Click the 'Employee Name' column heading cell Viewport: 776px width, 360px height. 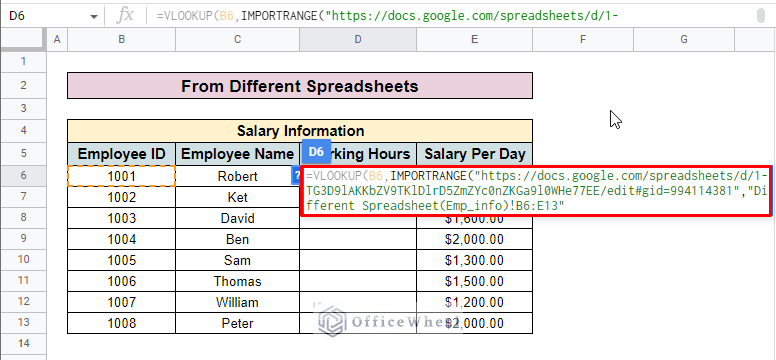(x=238, y=154)
